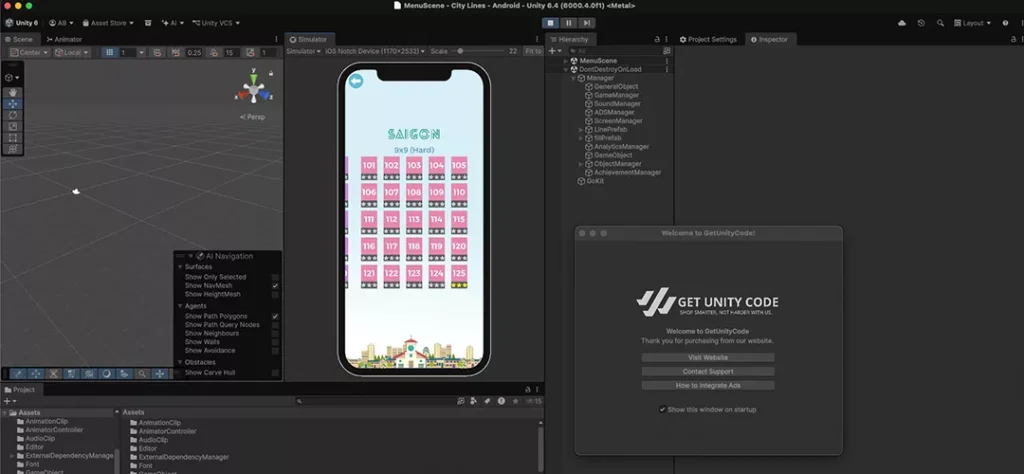
Task: Disable Show Path Polygons checkbox
Action: pos(275,317)
